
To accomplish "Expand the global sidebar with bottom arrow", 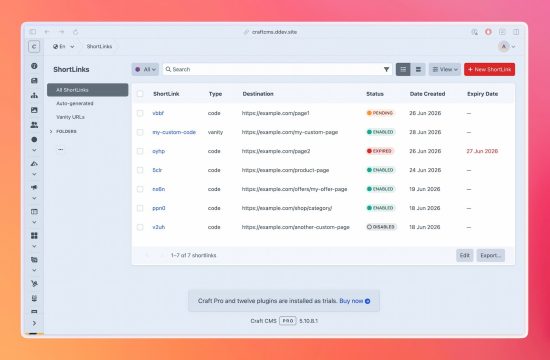I will tap(34, 323).
